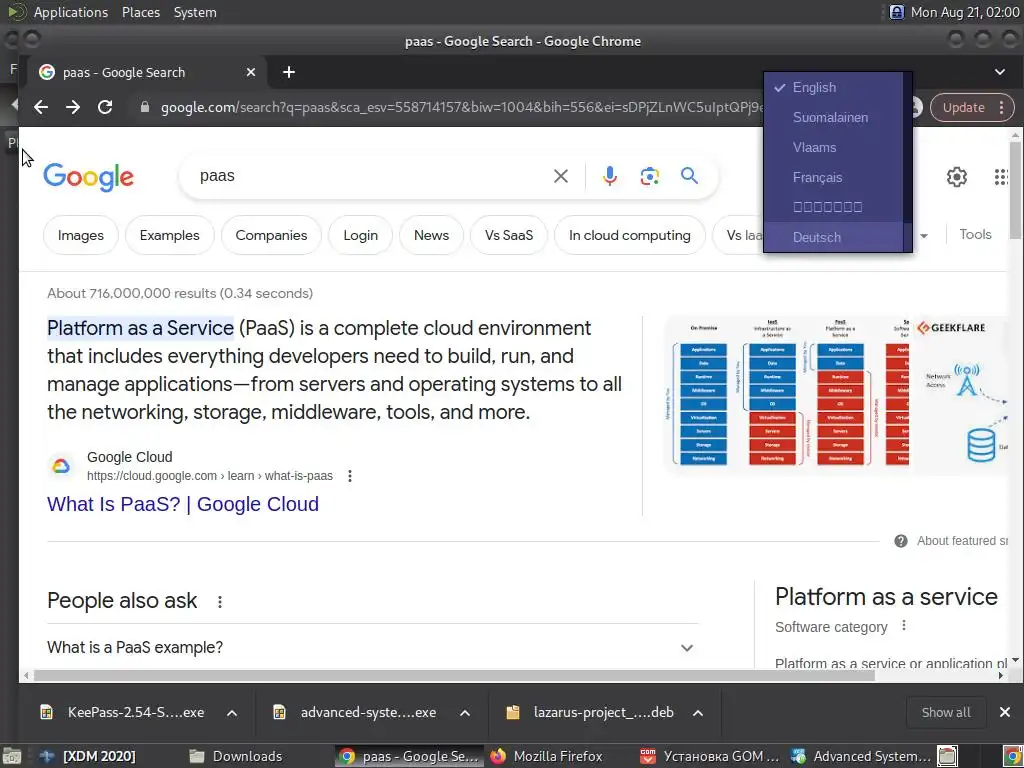Image resolution: width=1024 pixels, height=768 pixels.
Task: Select Deutsch language option
Action: pos(834,237)
